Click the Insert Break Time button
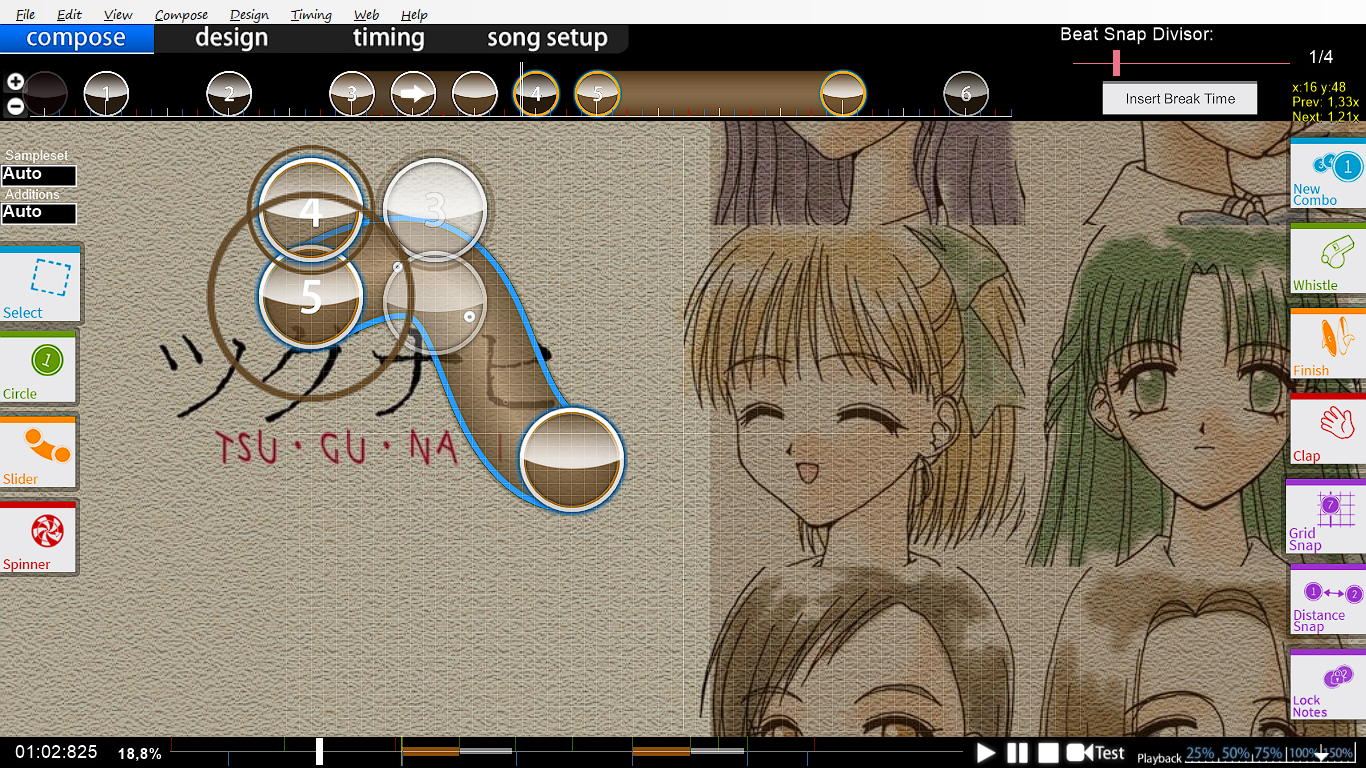Screen dimensions: 1366x768 click(1180, 99)
